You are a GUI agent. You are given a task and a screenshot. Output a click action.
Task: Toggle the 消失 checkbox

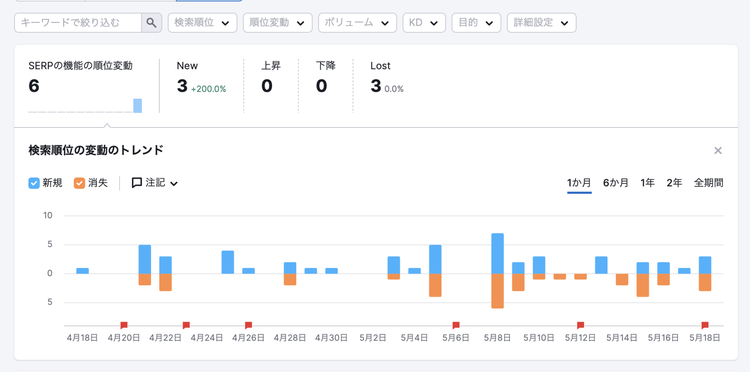[x=79, y=183]
